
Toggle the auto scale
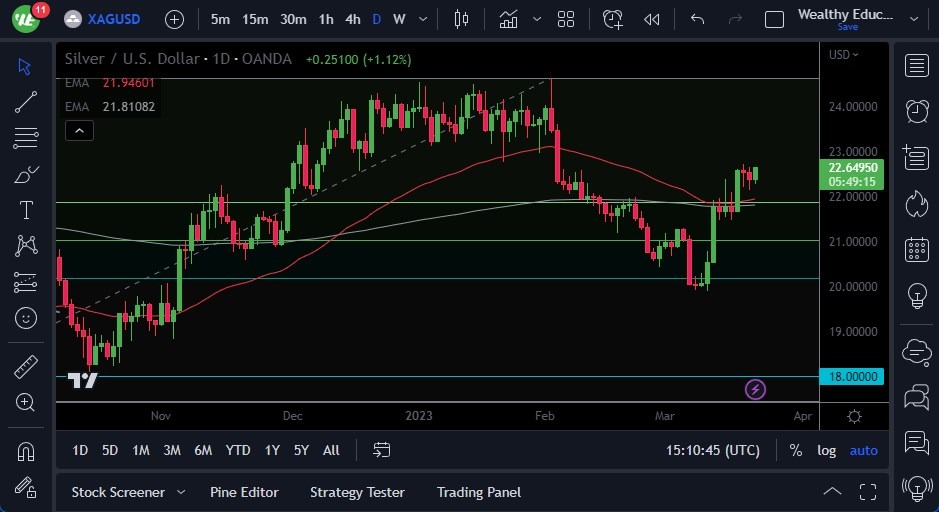pyautogui.click(x=864, y=450)
